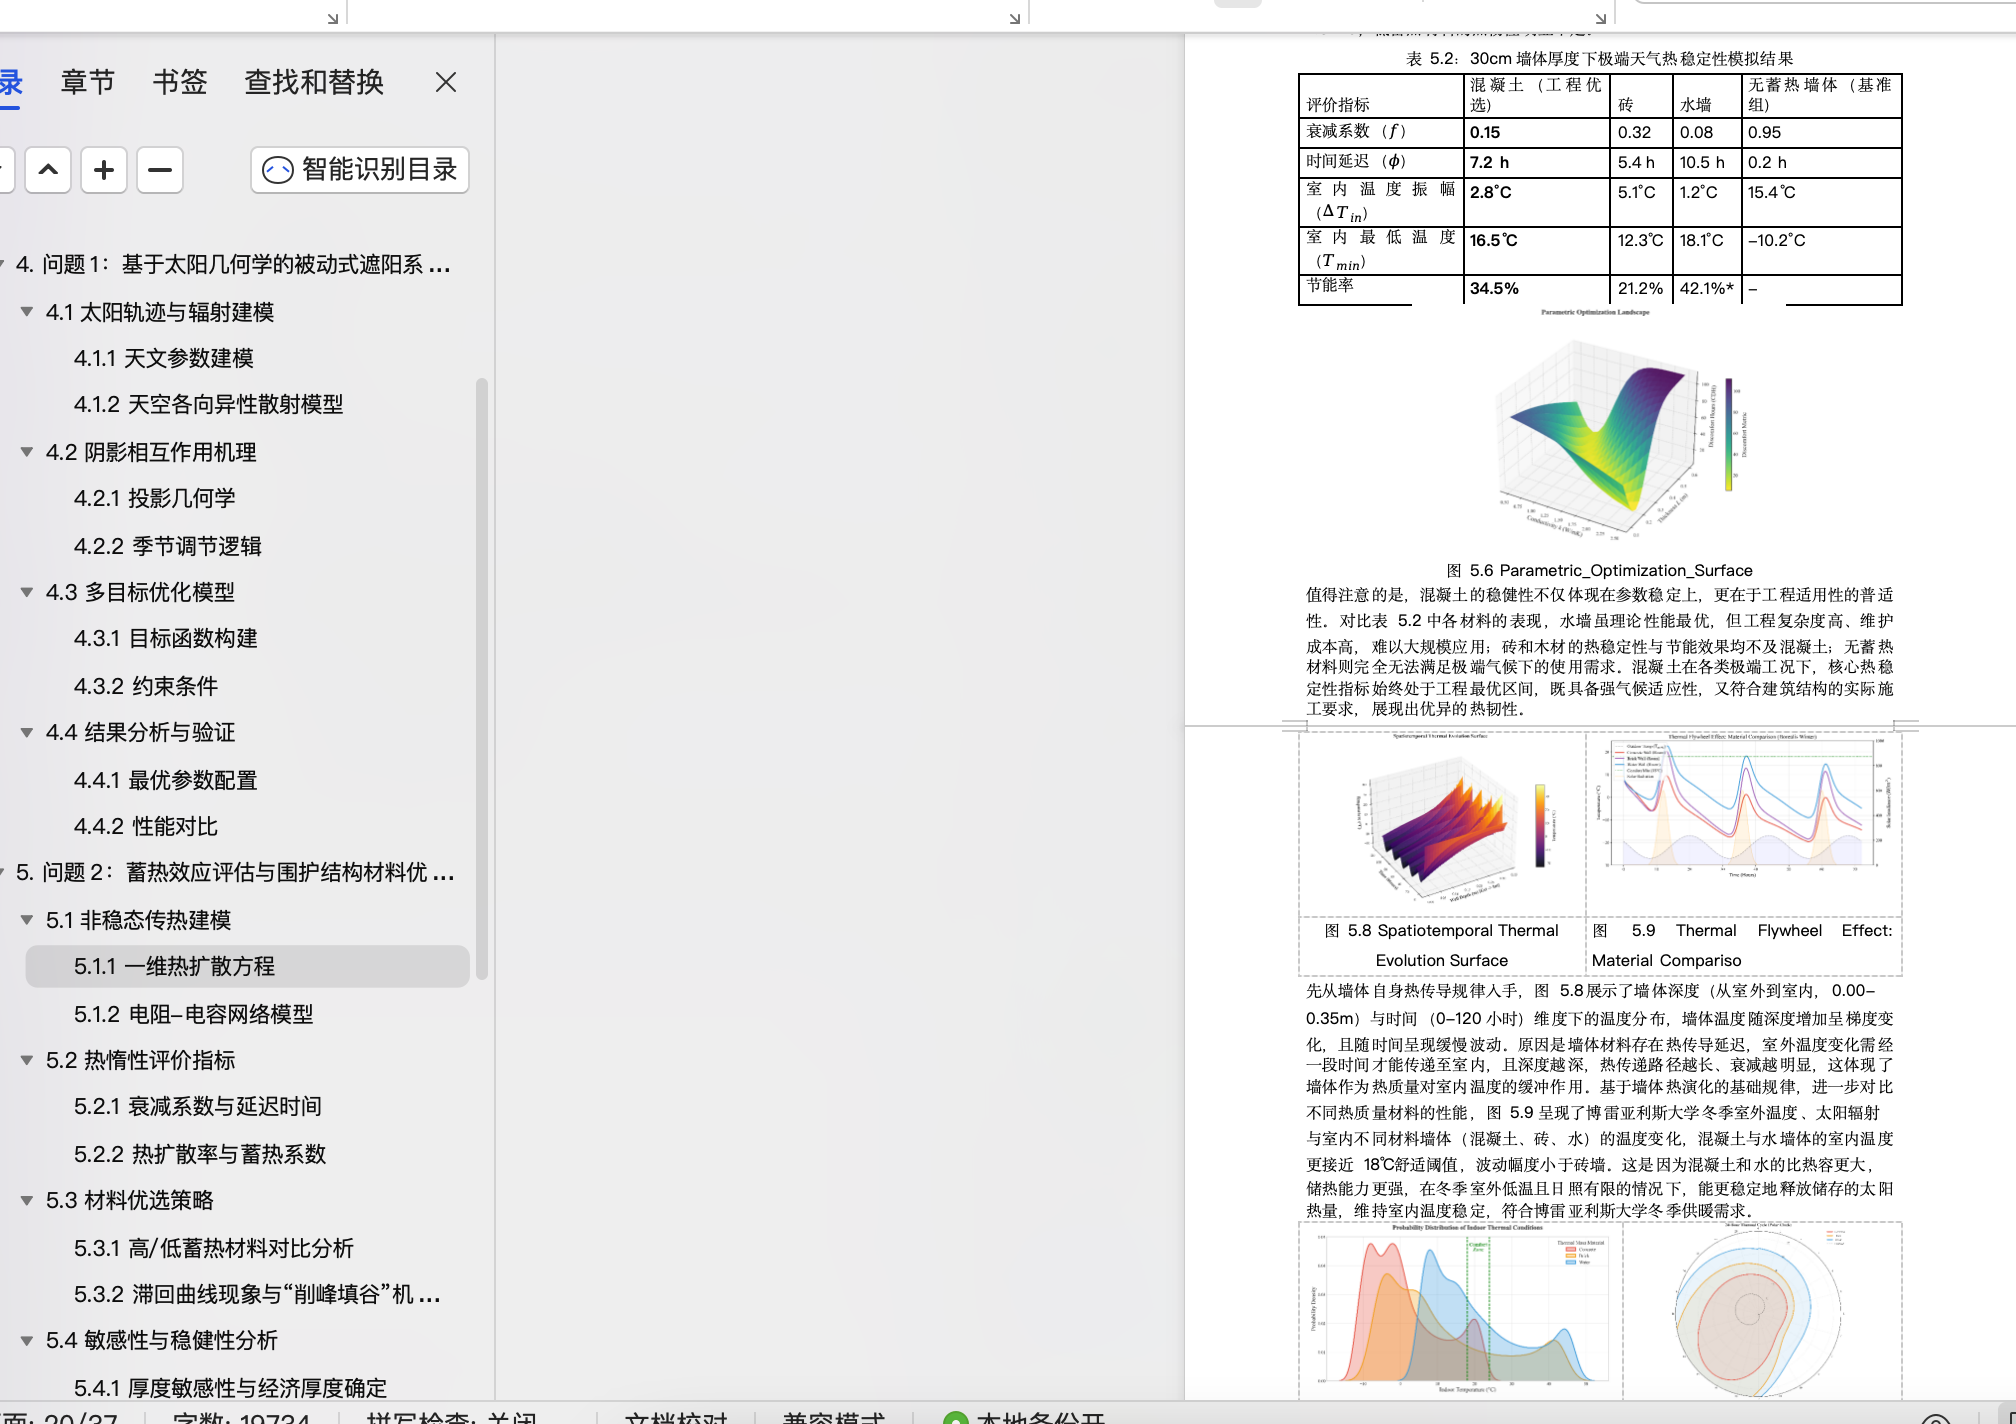
Task: Click the minus collapse-level button
Action: pyautogui.click(x=160, y=170)
